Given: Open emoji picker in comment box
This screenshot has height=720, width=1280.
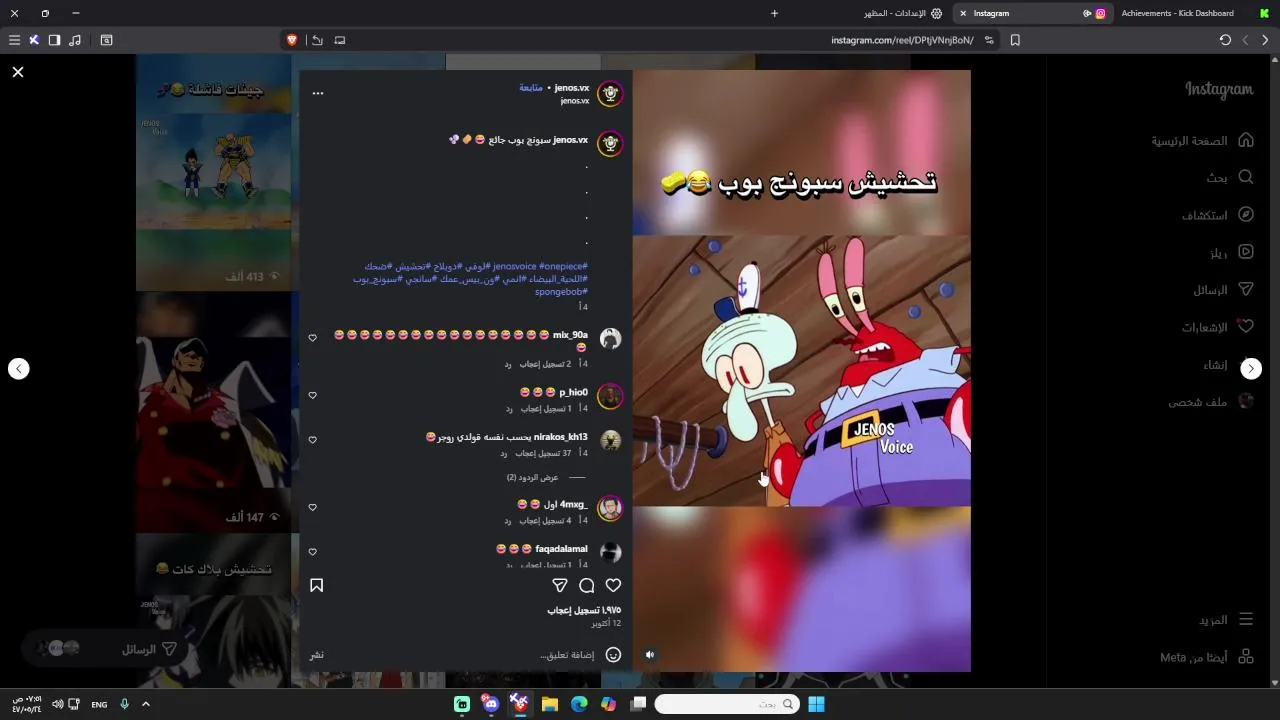Looking at the screenshot, I should (614, 655).
